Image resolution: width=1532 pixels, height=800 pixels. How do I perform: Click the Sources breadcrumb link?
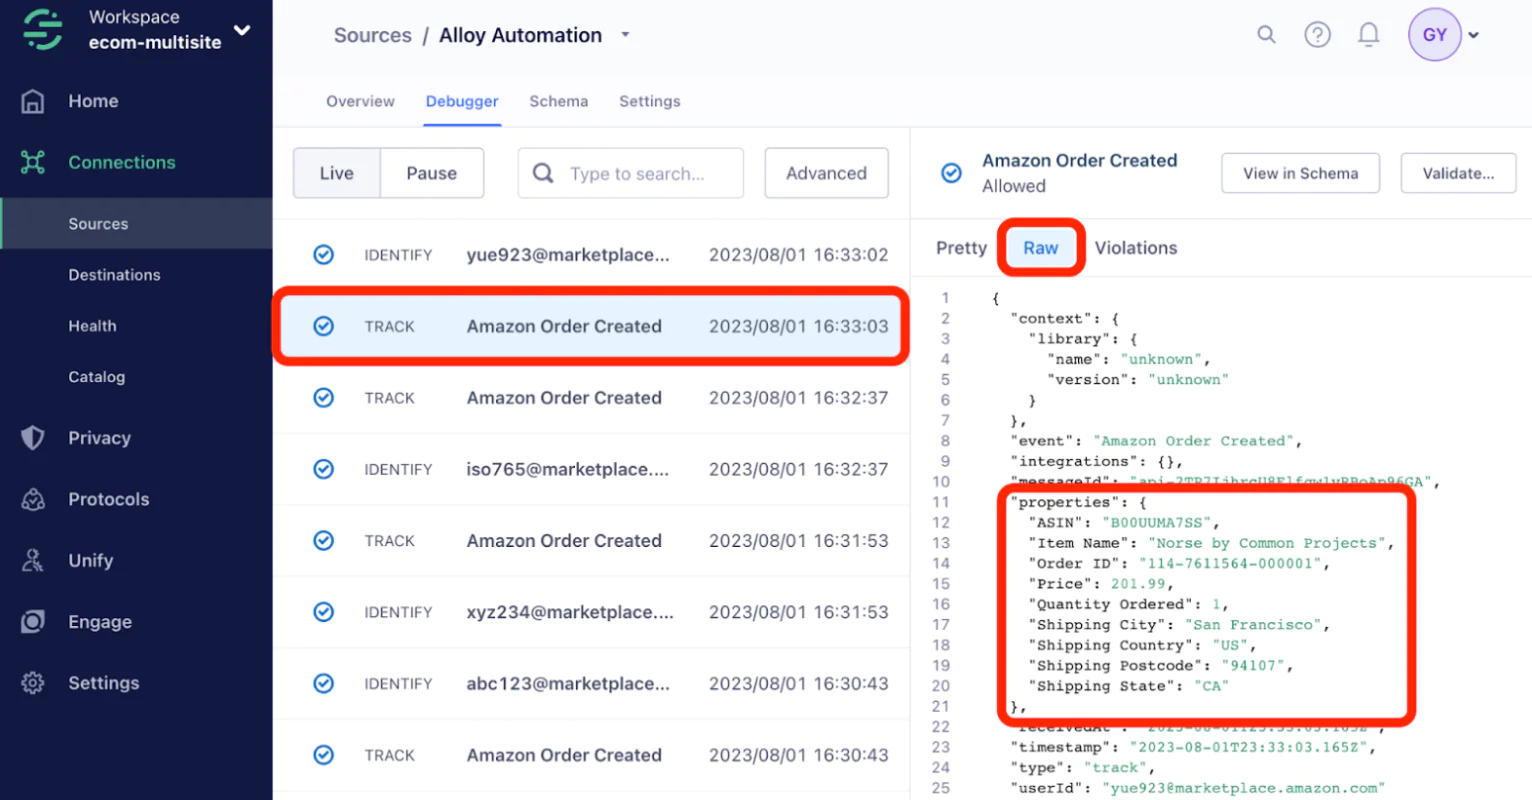click(x=373, y=35)
